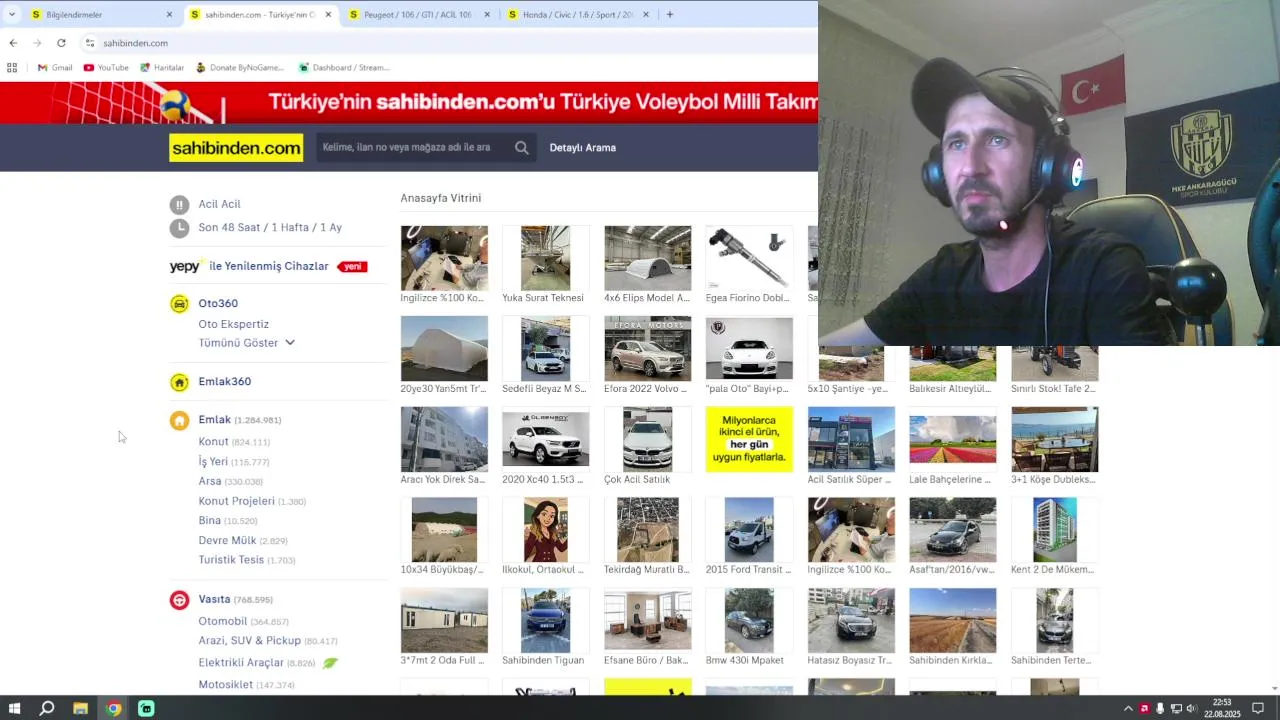Viewport: 1280px width, 720px height.
Task: Click the green leaf icon next to Elektrikli Araçlar
Action: [330, 663]
